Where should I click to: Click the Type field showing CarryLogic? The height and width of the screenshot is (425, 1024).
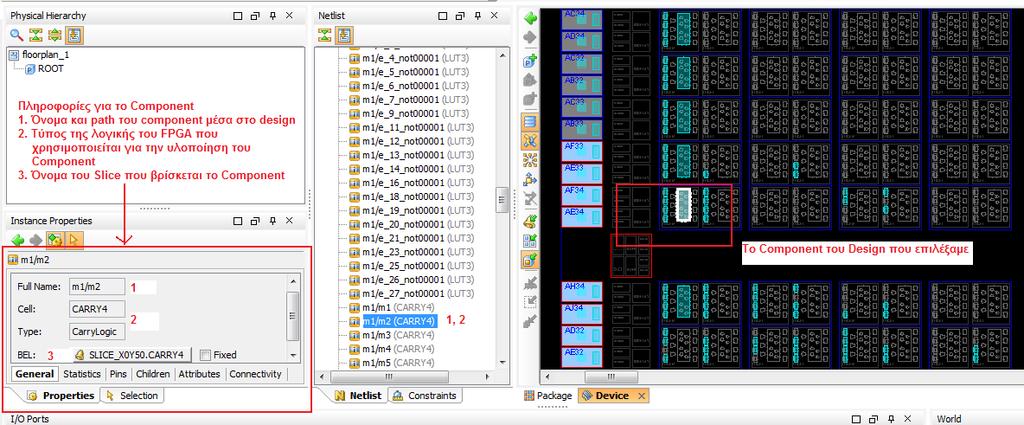[x=97, y=331]
